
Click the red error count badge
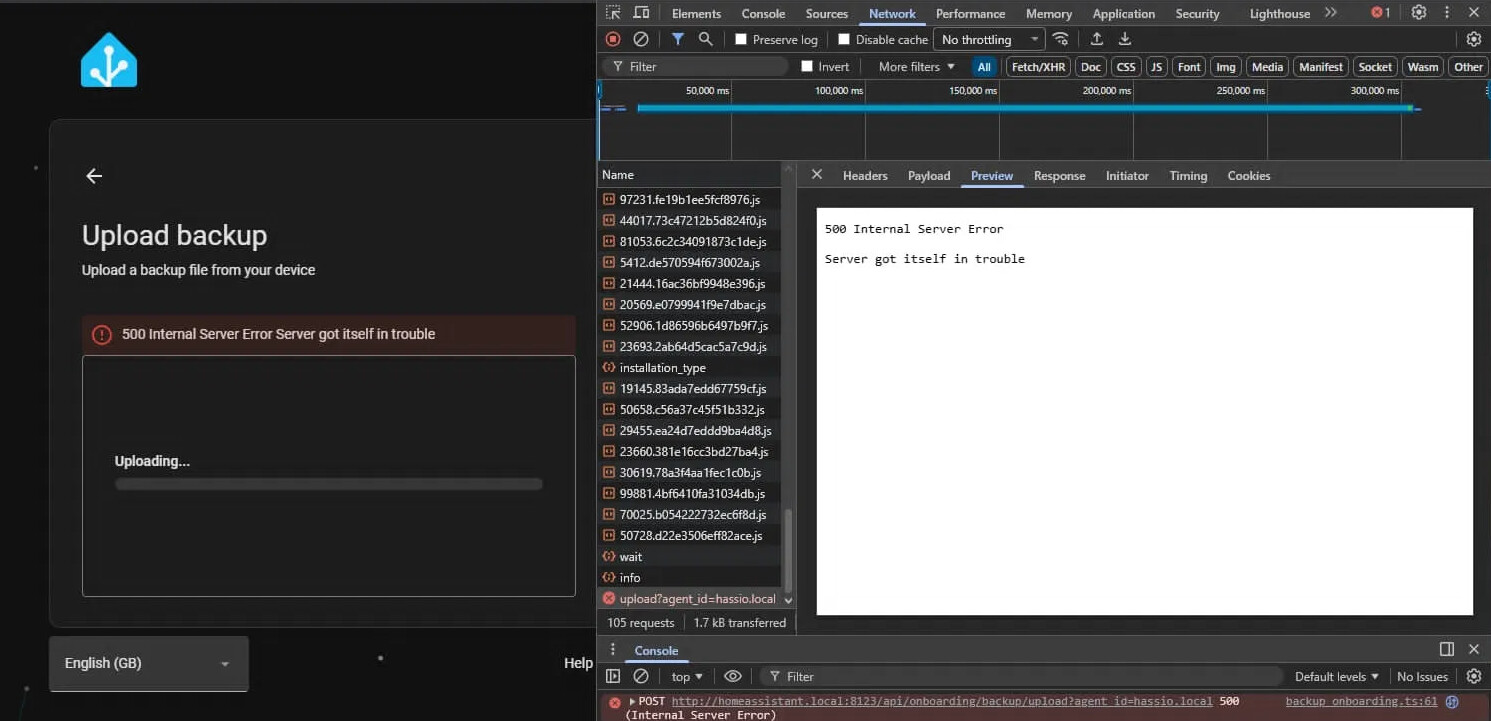[1381, 13]
